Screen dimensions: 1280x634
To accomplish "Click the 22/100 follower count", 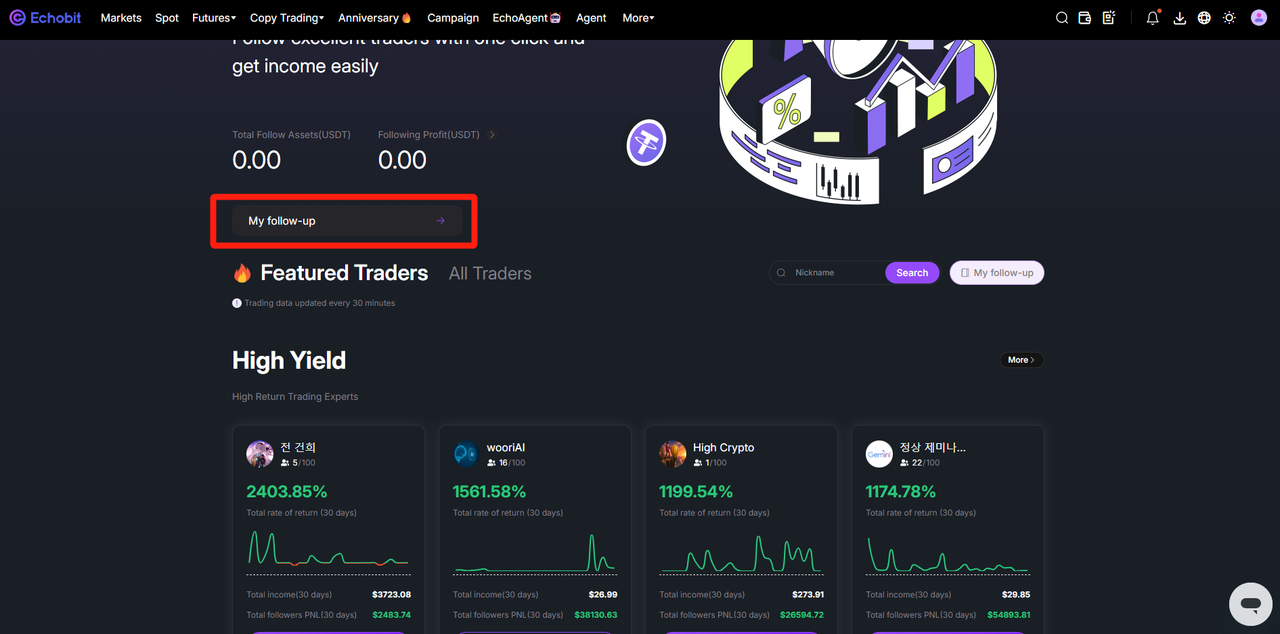I will [926, 463].
